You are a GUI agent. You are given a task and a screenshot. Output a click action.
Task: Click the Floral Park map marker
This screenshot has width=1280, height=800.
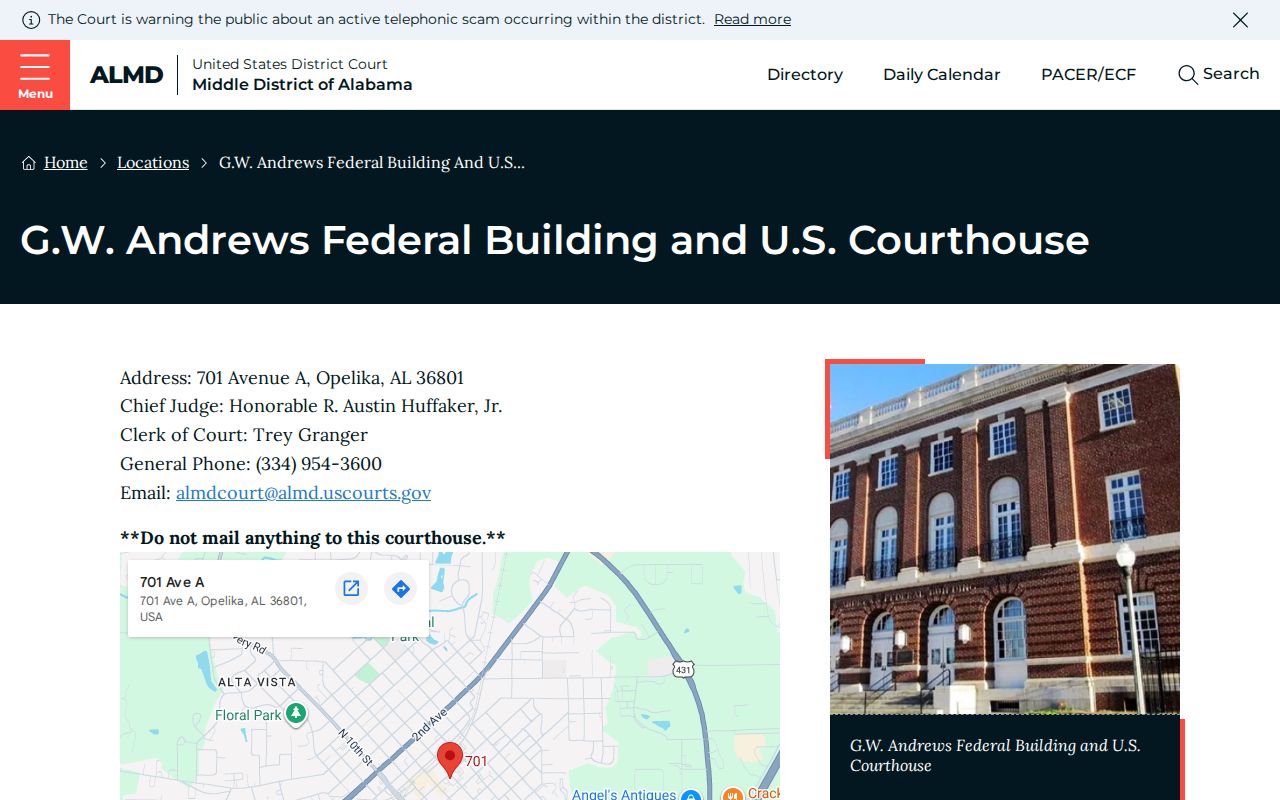295,714
